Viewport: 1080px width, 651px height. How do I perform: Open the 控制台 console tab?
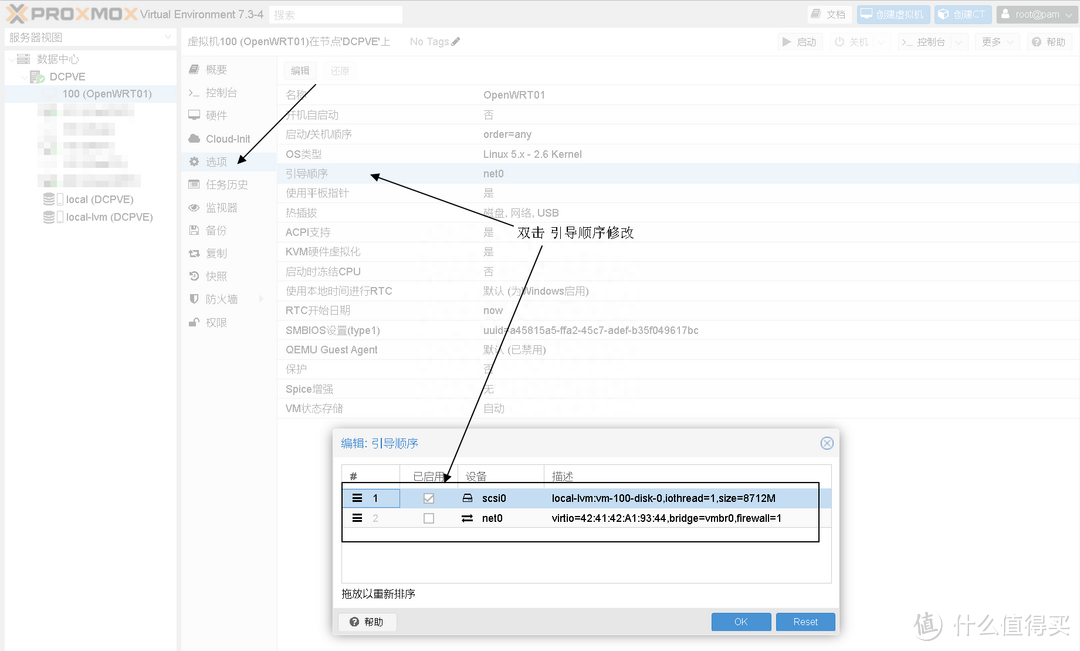pyautogui.click(x=221, y=92)
